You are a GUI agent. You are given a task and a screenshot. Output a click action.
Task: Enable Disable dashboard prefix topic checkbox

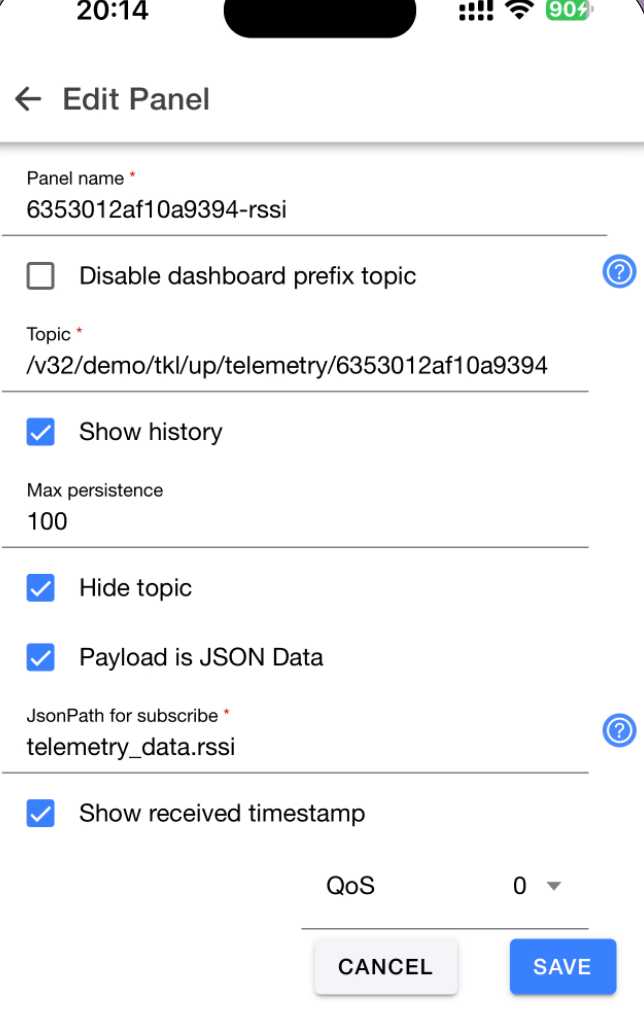point(41,276)
